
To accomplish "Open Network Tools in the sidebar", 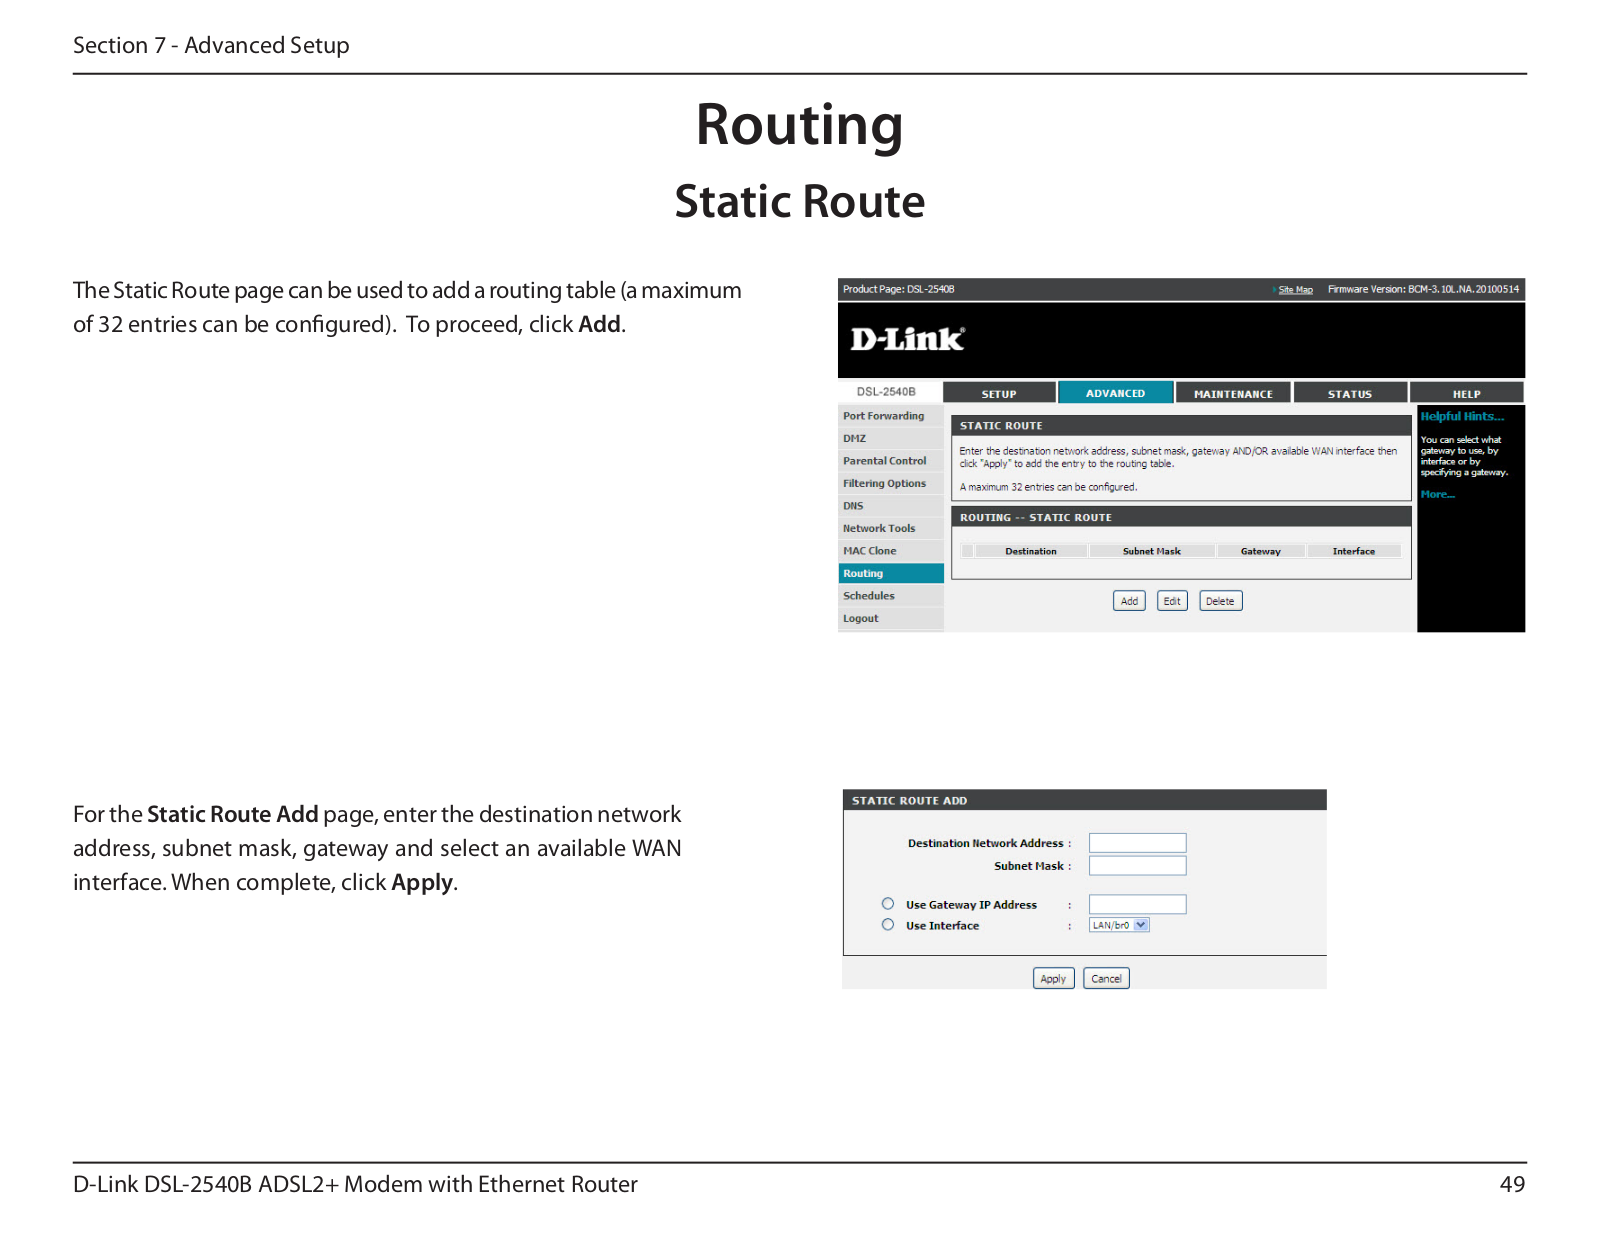I will coord(890,528).
